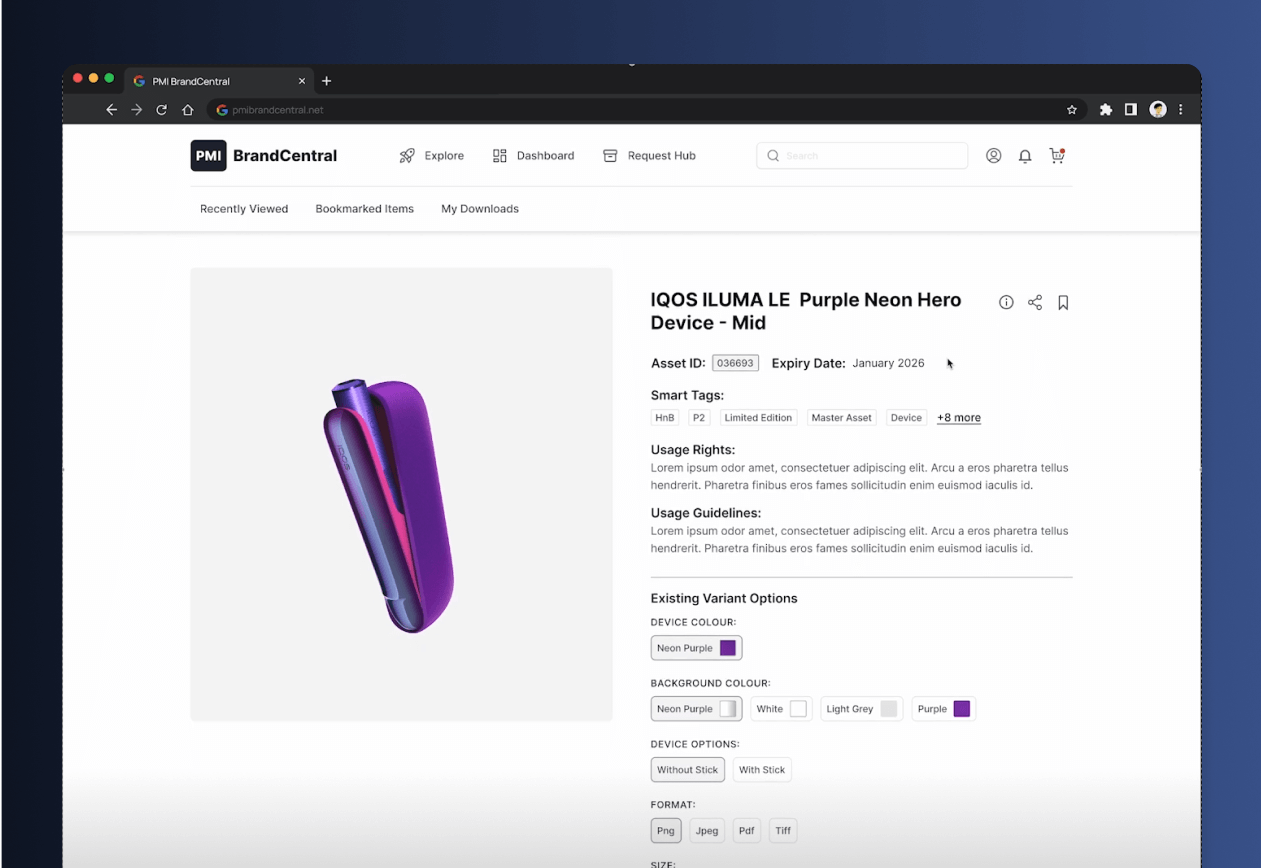Select Jpeg format
Viewport: 1261px width, 868px height.
pyautogui.click(x=707, y=831)
